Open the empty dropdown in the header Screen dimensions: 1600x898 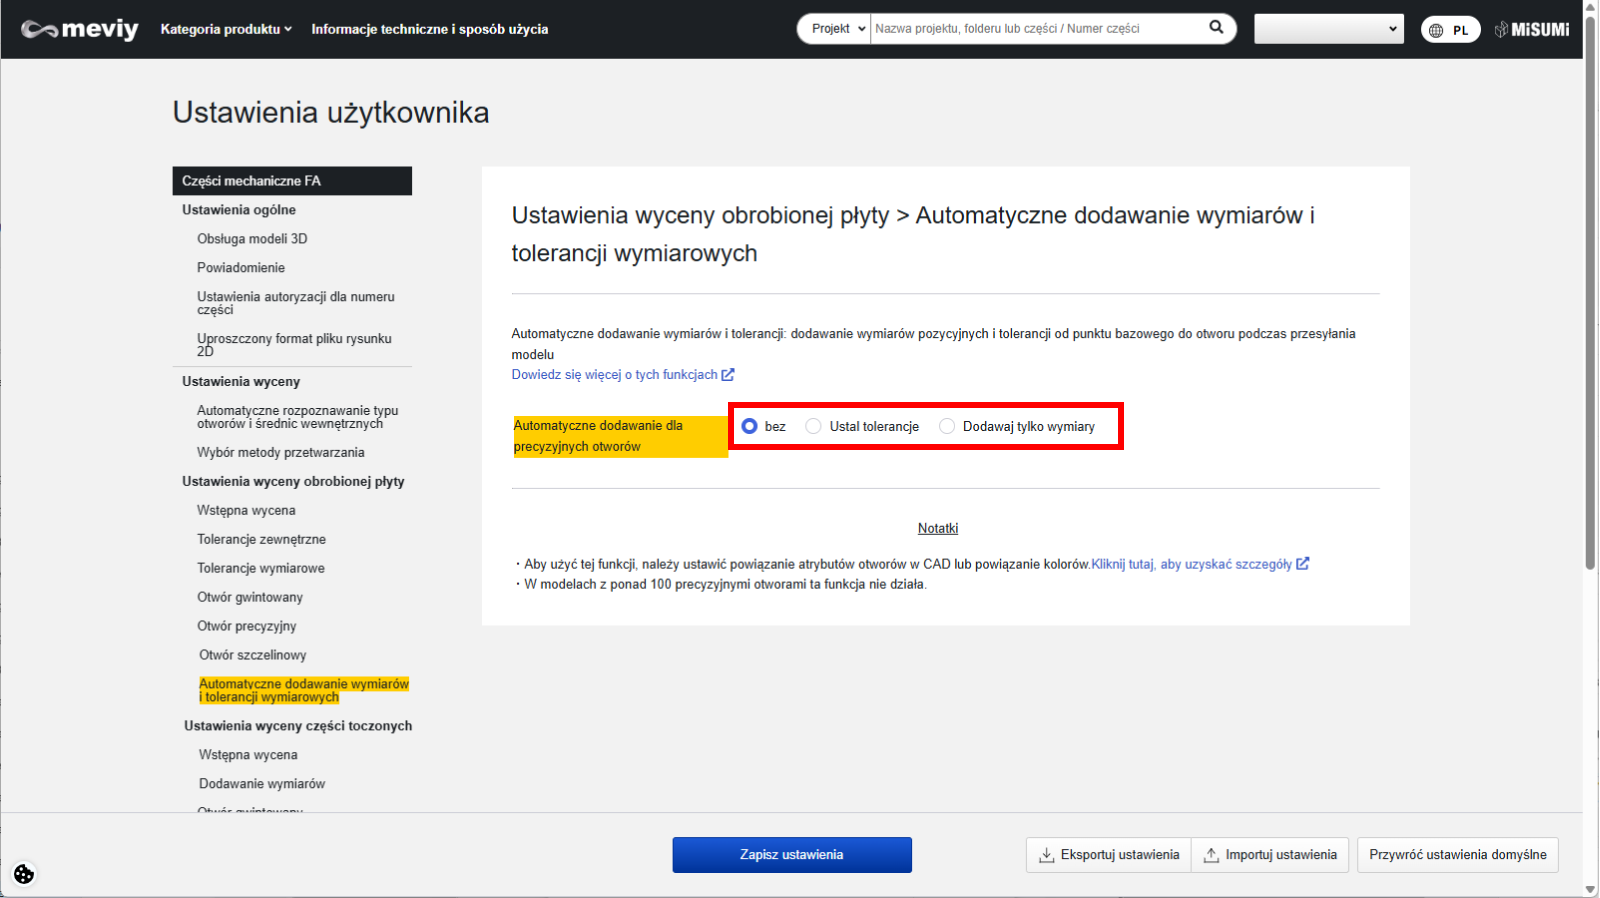(x=1328, y=29)
